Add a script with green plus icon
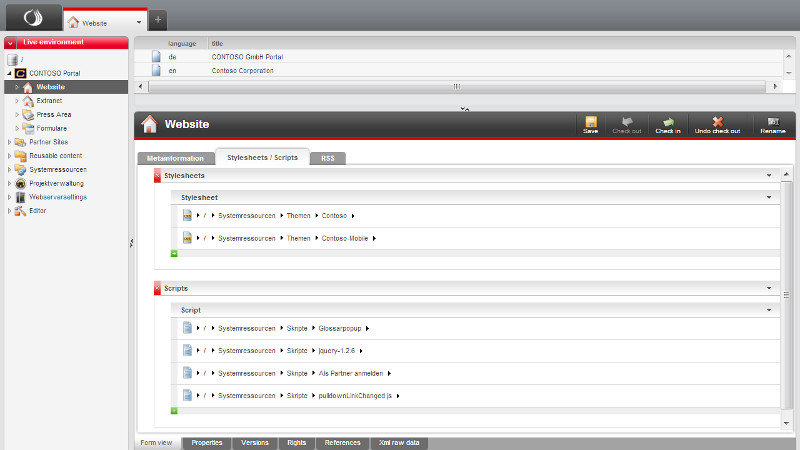 174,410
